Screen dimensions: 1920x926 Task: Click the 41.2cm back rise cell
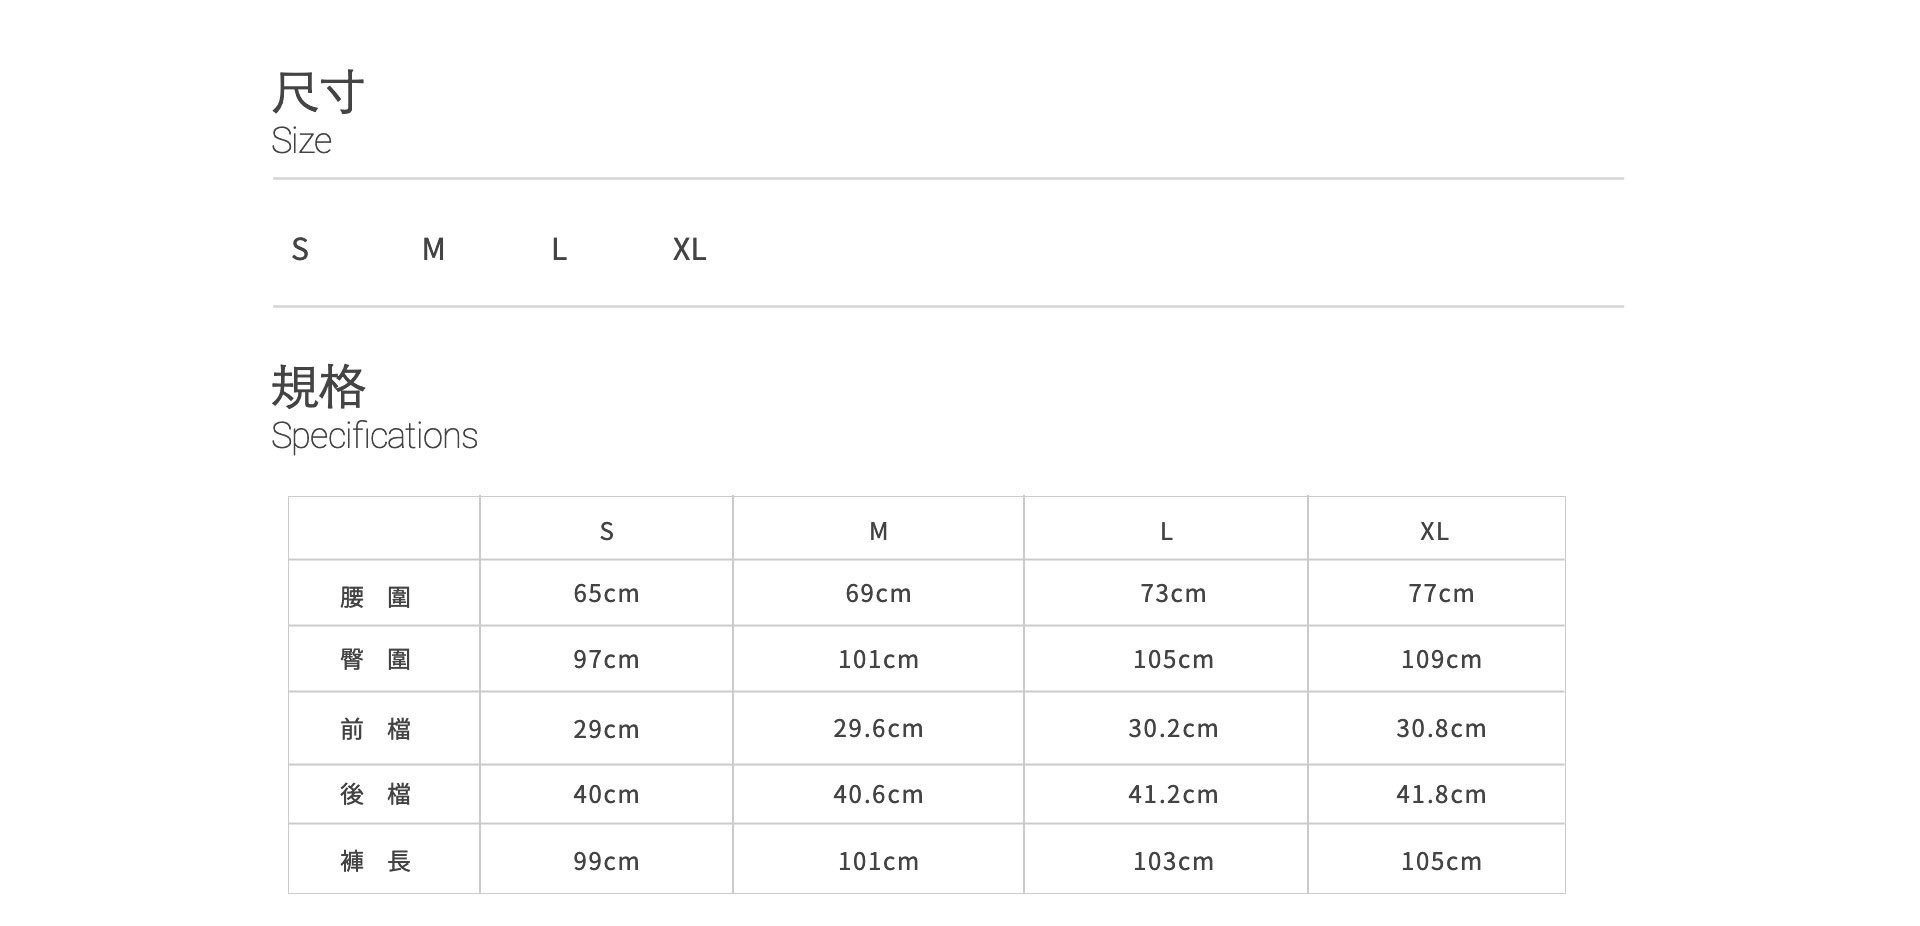pyautogui.click(x=1173, y=794)
